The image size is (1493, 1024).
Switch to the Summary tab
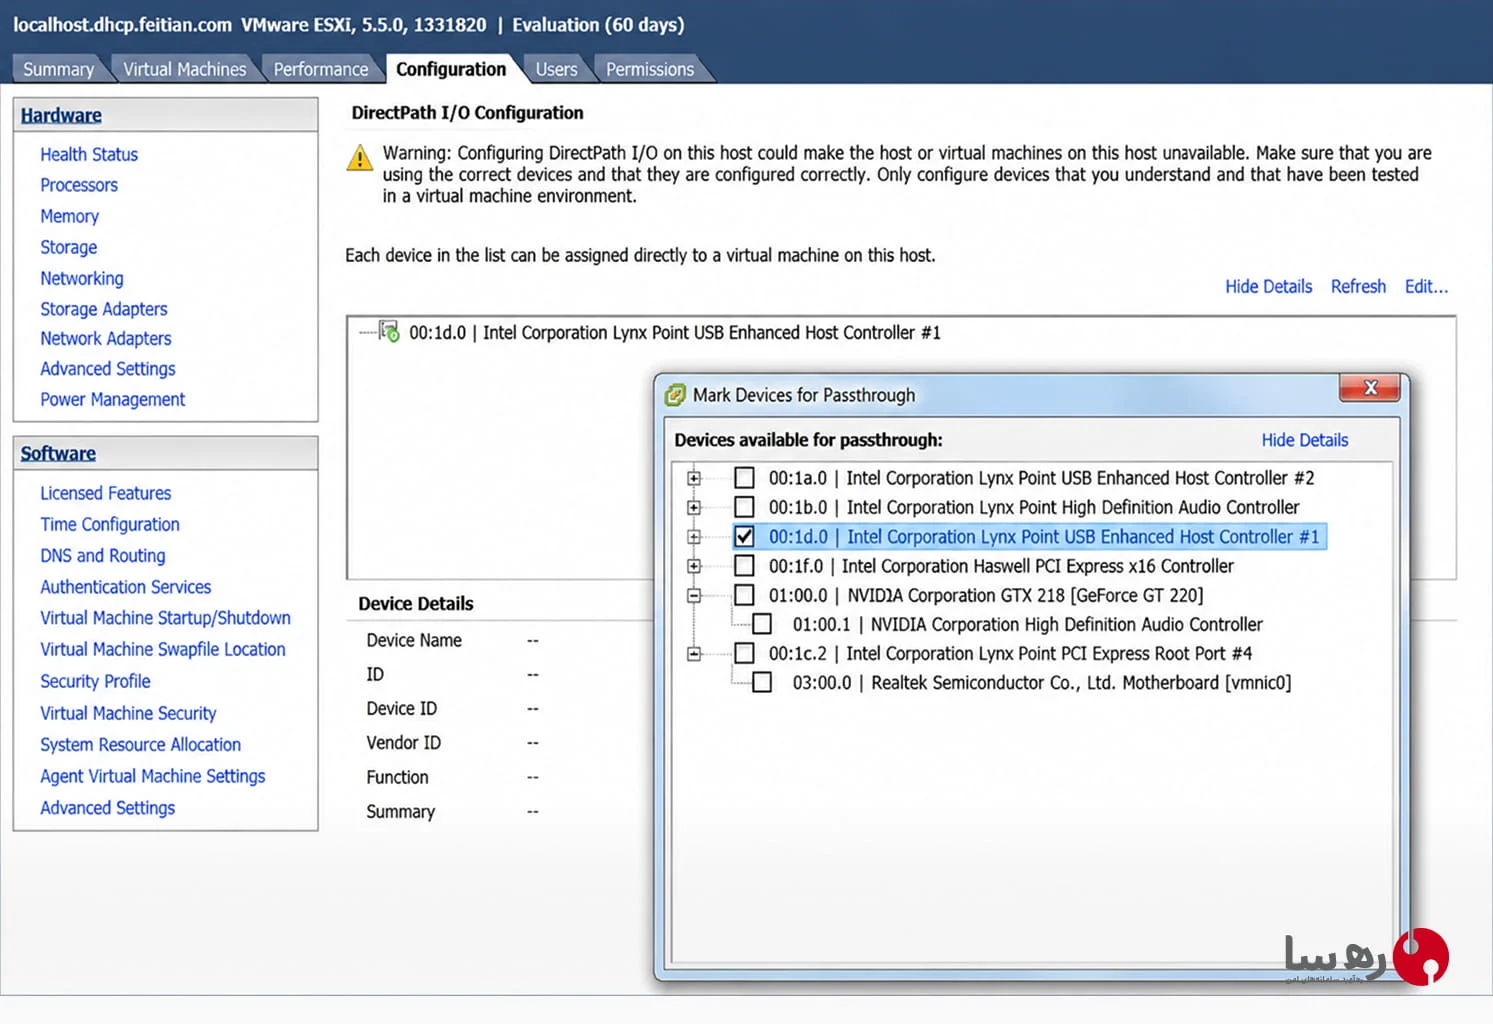(x=58, y=69)
